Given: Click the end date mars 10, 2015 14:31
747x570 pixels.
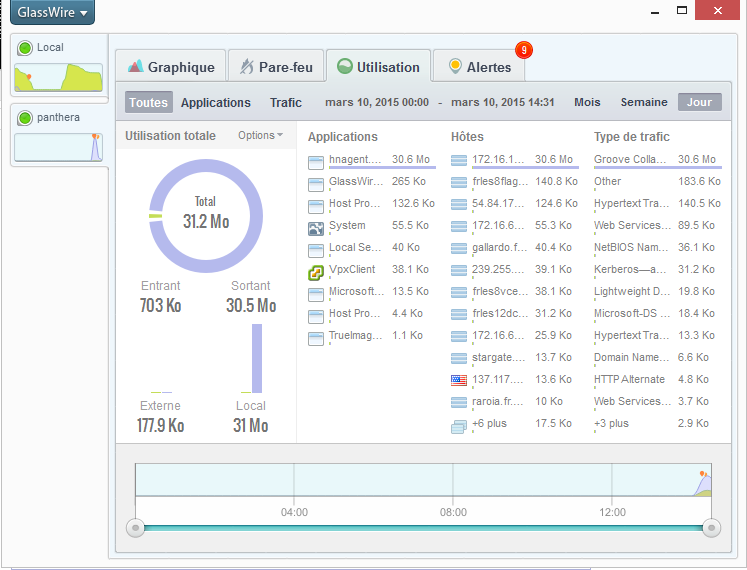Looking at the screenshot, I should [x=503, y=102].
